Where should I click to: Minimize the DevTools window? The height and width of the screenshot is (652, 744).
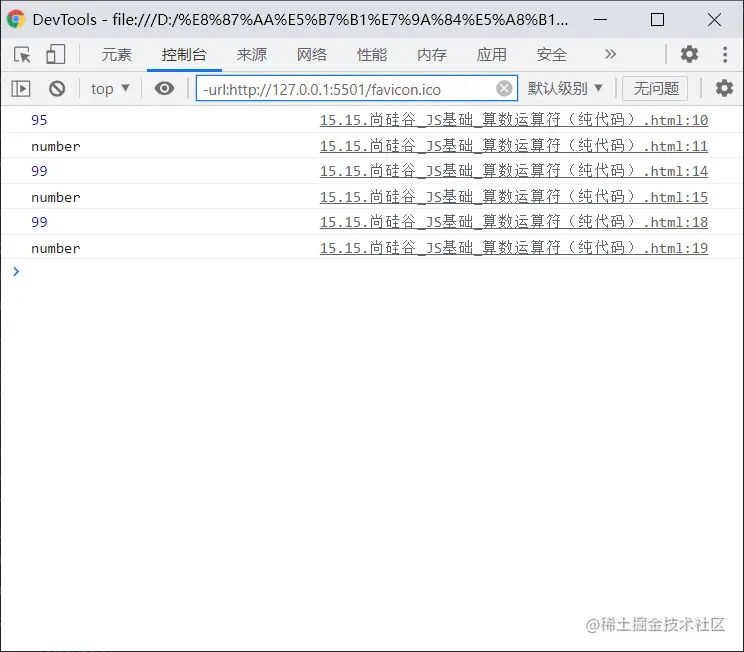click(600, 19)
